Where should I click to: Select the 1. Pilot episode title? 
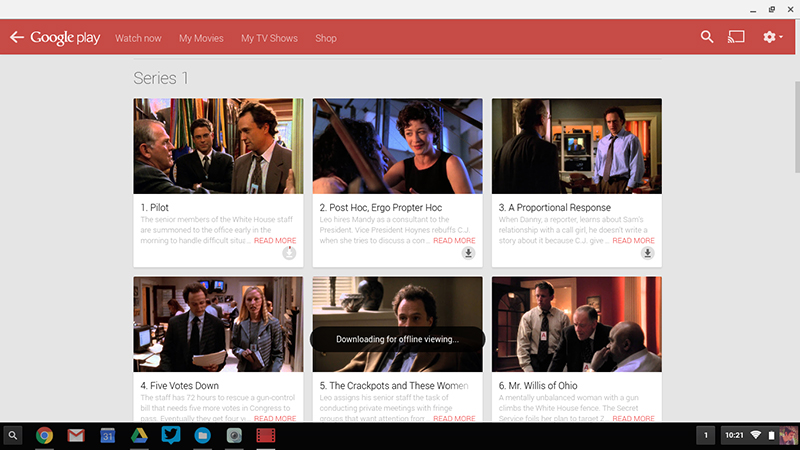point(155,208)
